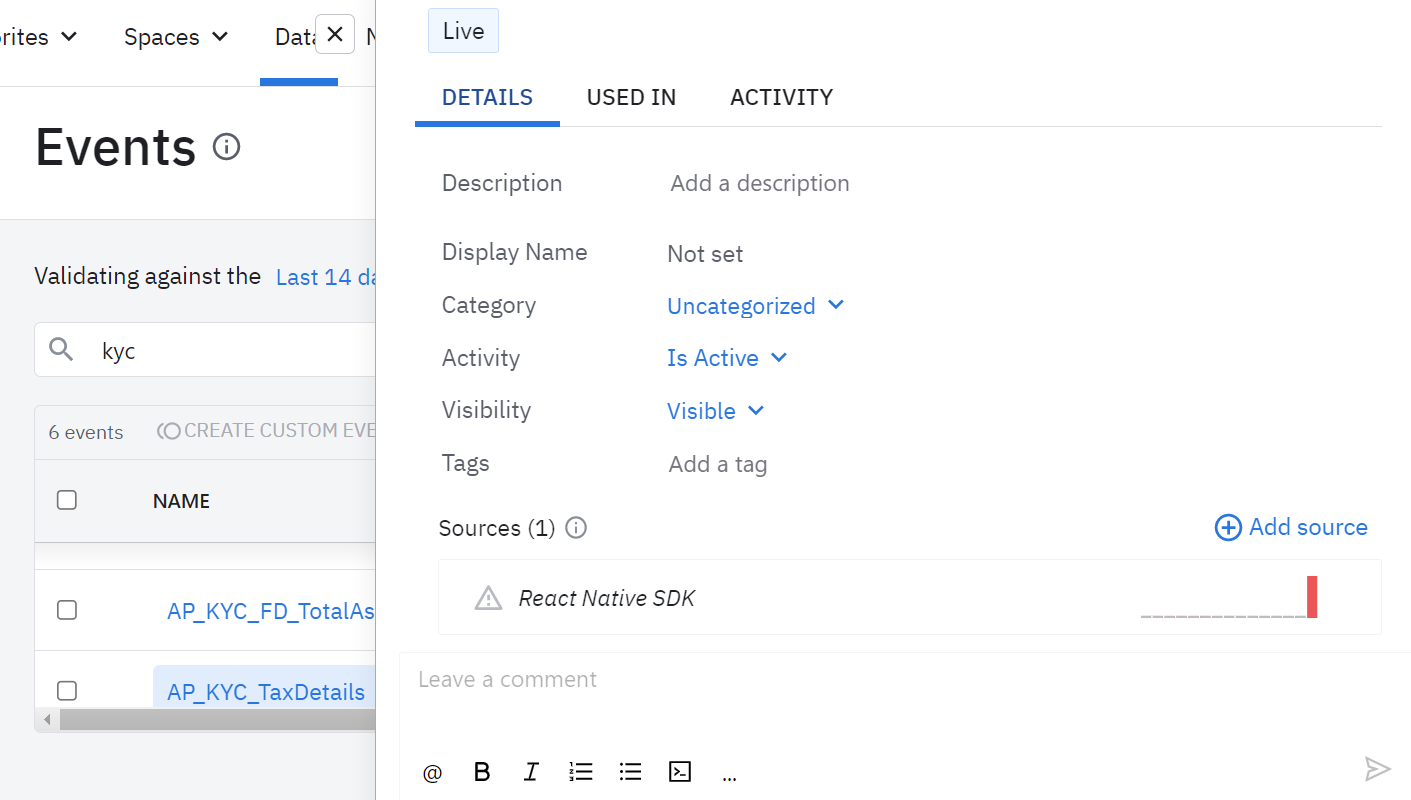Click Add a tag field
1411x800 pixels.
(718, 464)
